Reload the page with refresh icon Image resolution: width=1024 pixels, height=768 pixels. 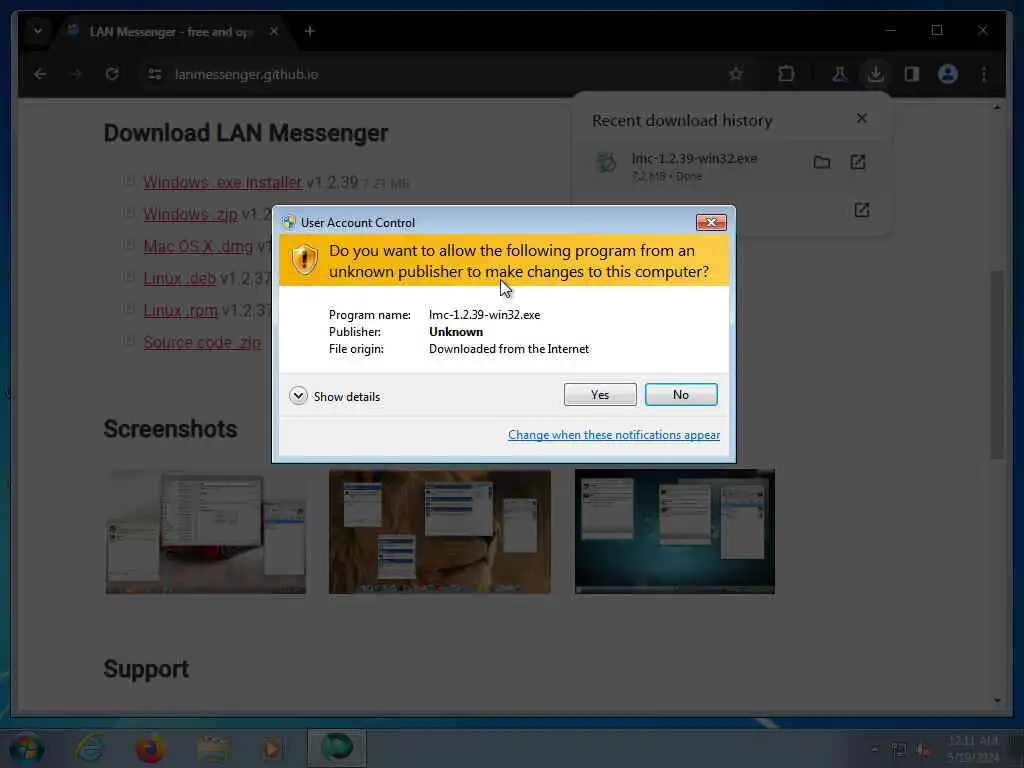pyautogui.click(x=112, y=74)
